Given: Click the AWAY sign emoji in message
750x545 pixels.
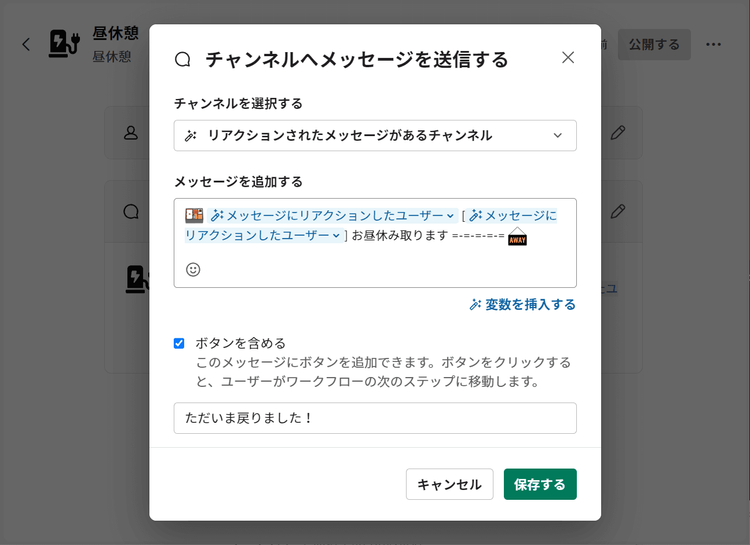Looking at the screenshot, I should 517,236.
